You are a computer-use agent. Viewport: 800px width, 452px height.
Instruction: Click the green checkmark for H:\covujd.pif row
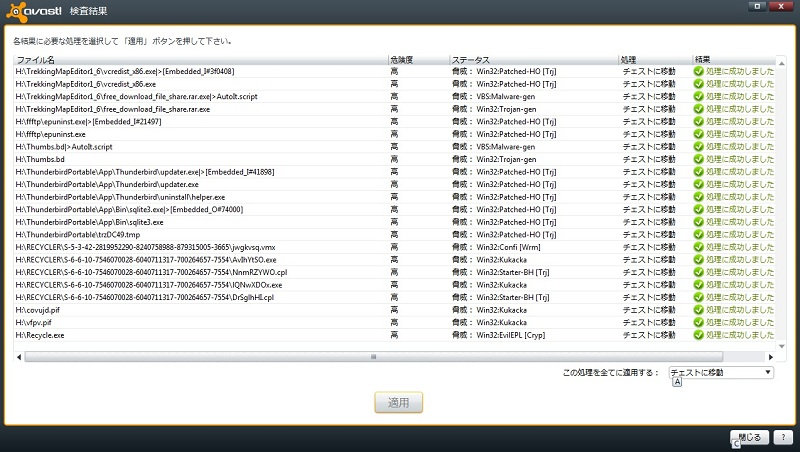tap(698, 310)
